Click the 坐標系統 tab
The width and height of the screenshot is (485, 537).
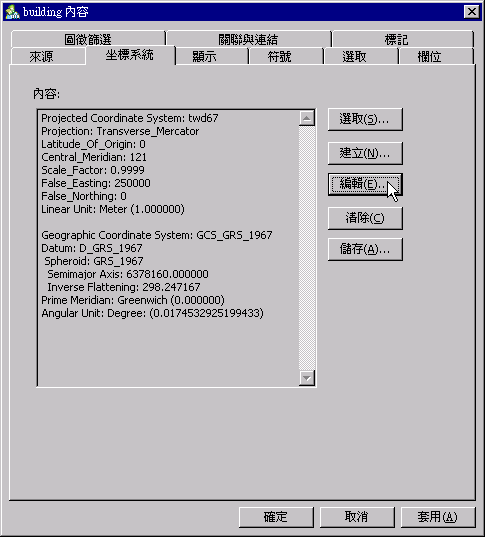tap(130, 55)
